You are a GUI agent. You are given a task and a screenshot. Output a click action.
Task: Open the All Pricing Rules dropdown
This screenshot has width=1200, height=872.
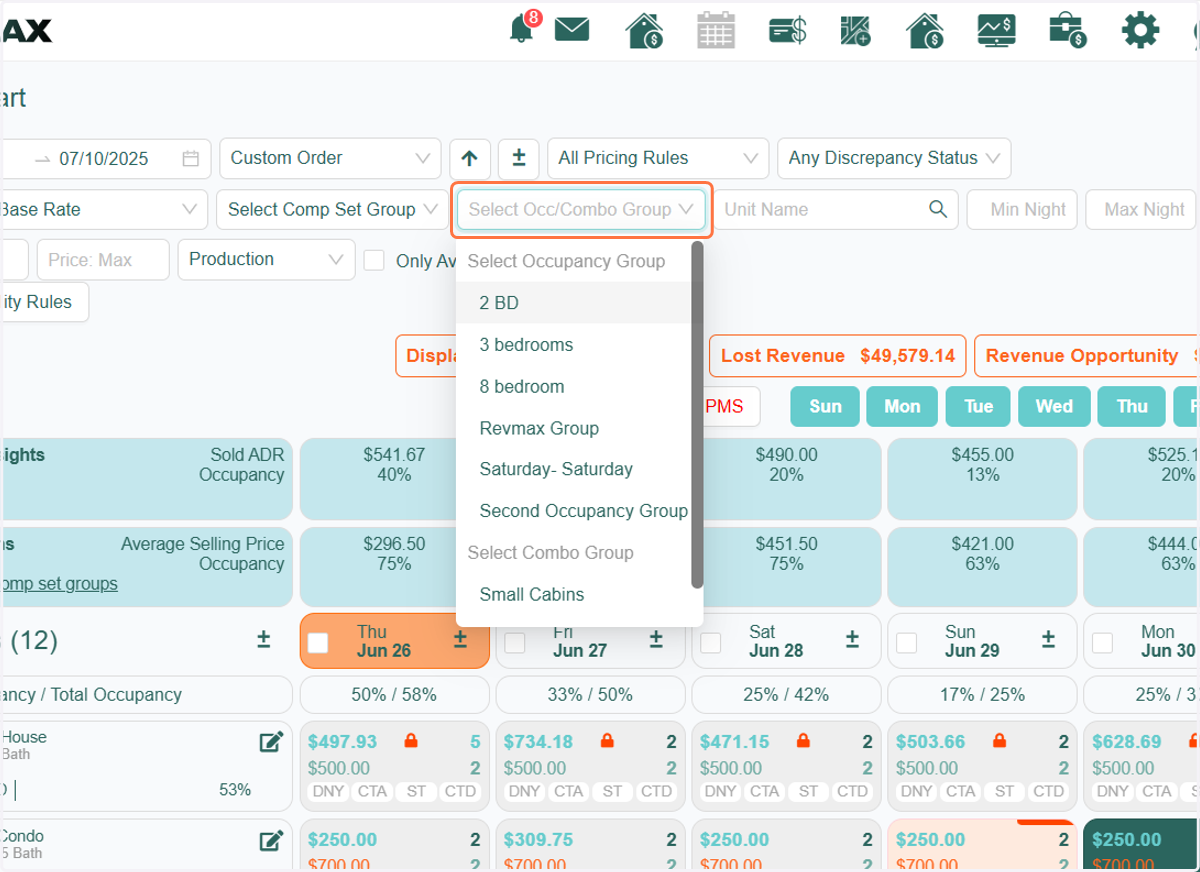(x=658, y=158)
